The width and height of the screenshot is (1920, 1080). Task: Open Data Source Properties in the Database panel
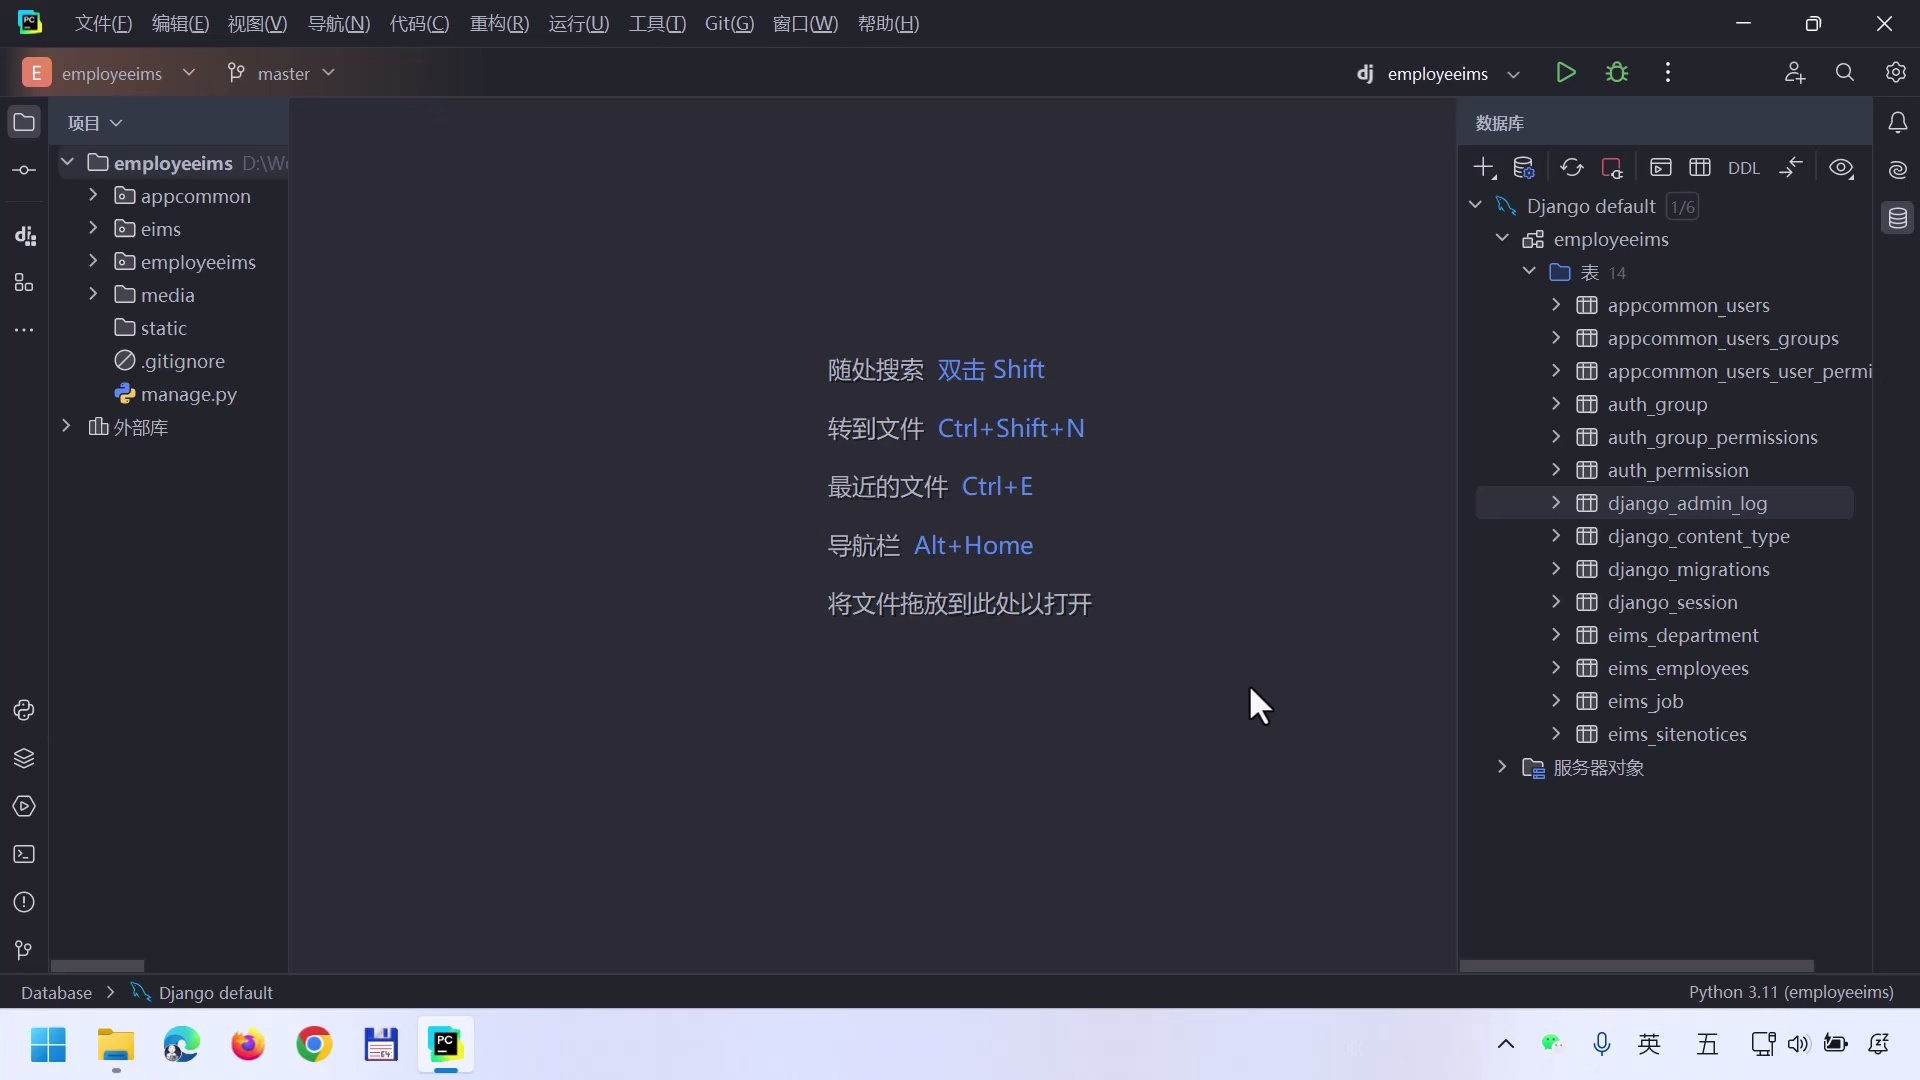click(x=1525, y=167)
